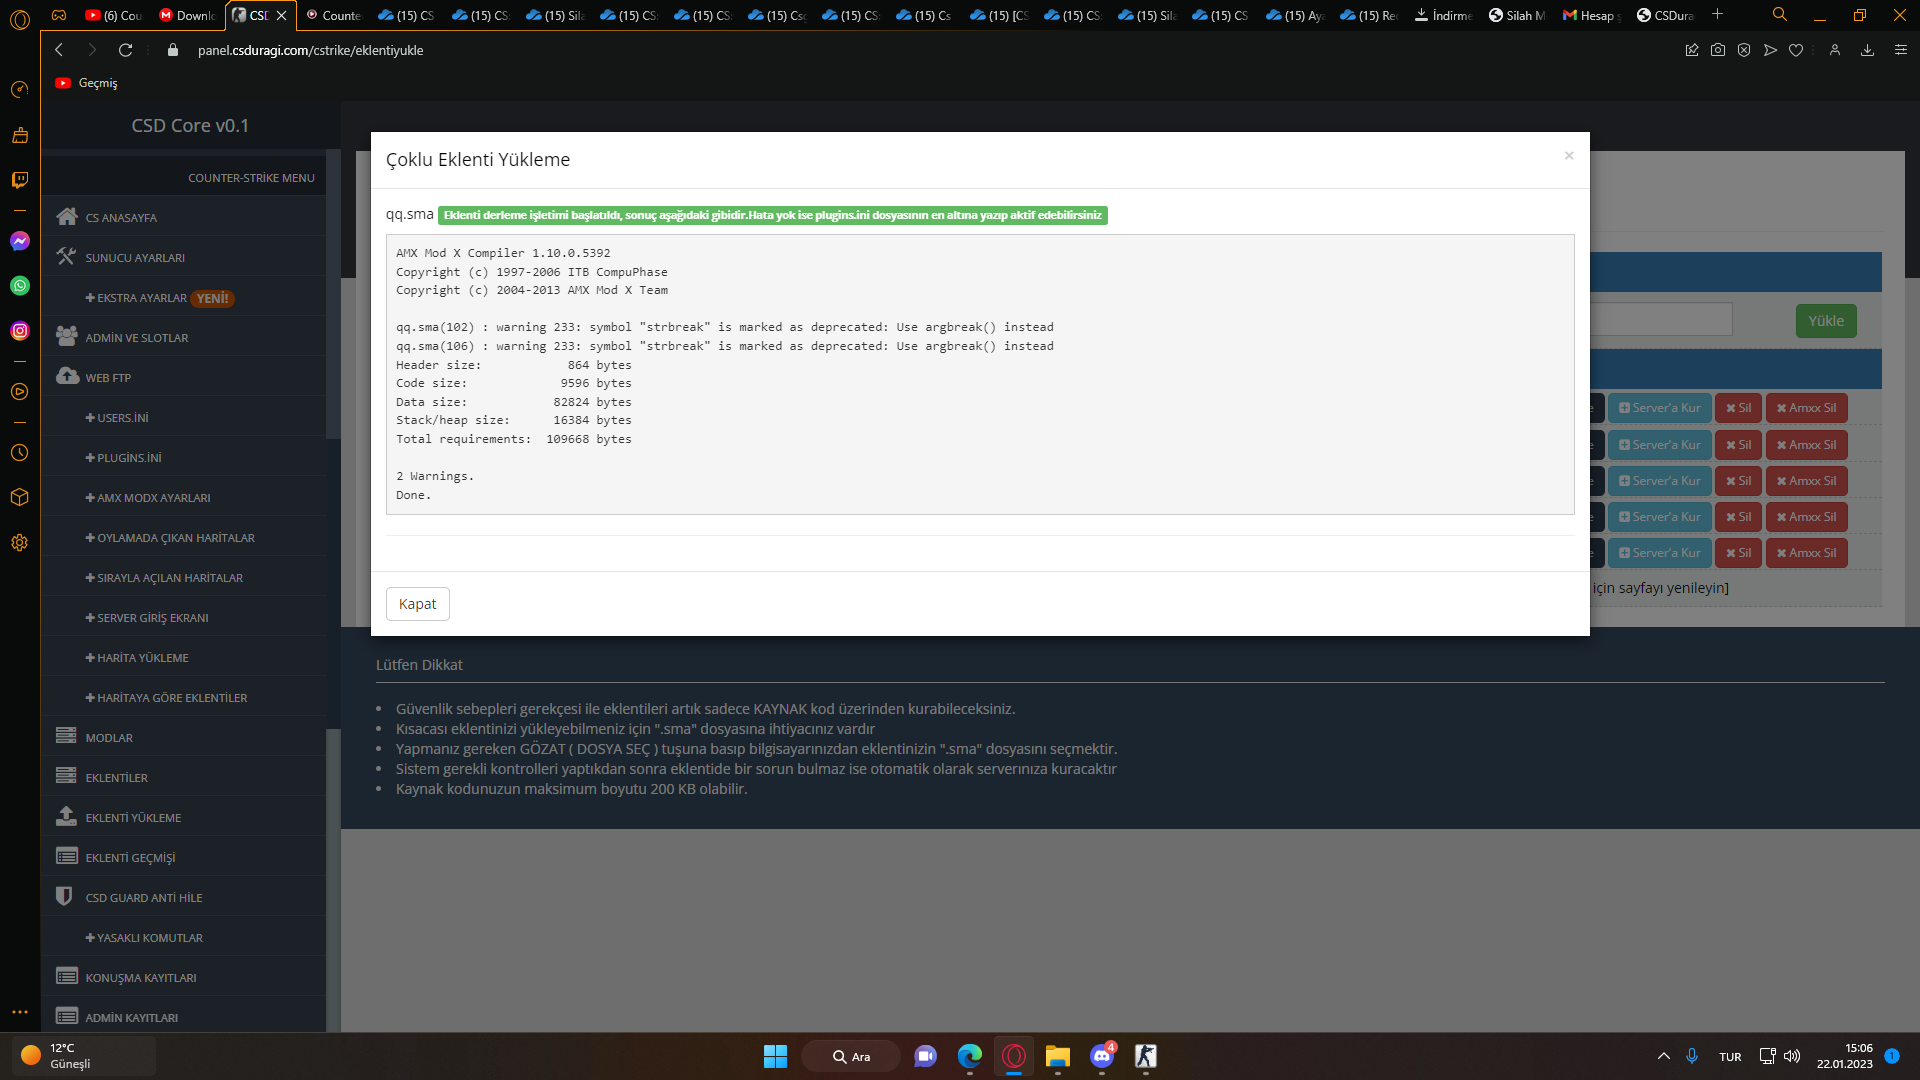Expand SERVER GİRİŞ EKRANI entry
Image resolution: width=1920 pixels, height=1080 pixels.
[x=147, y=618]
